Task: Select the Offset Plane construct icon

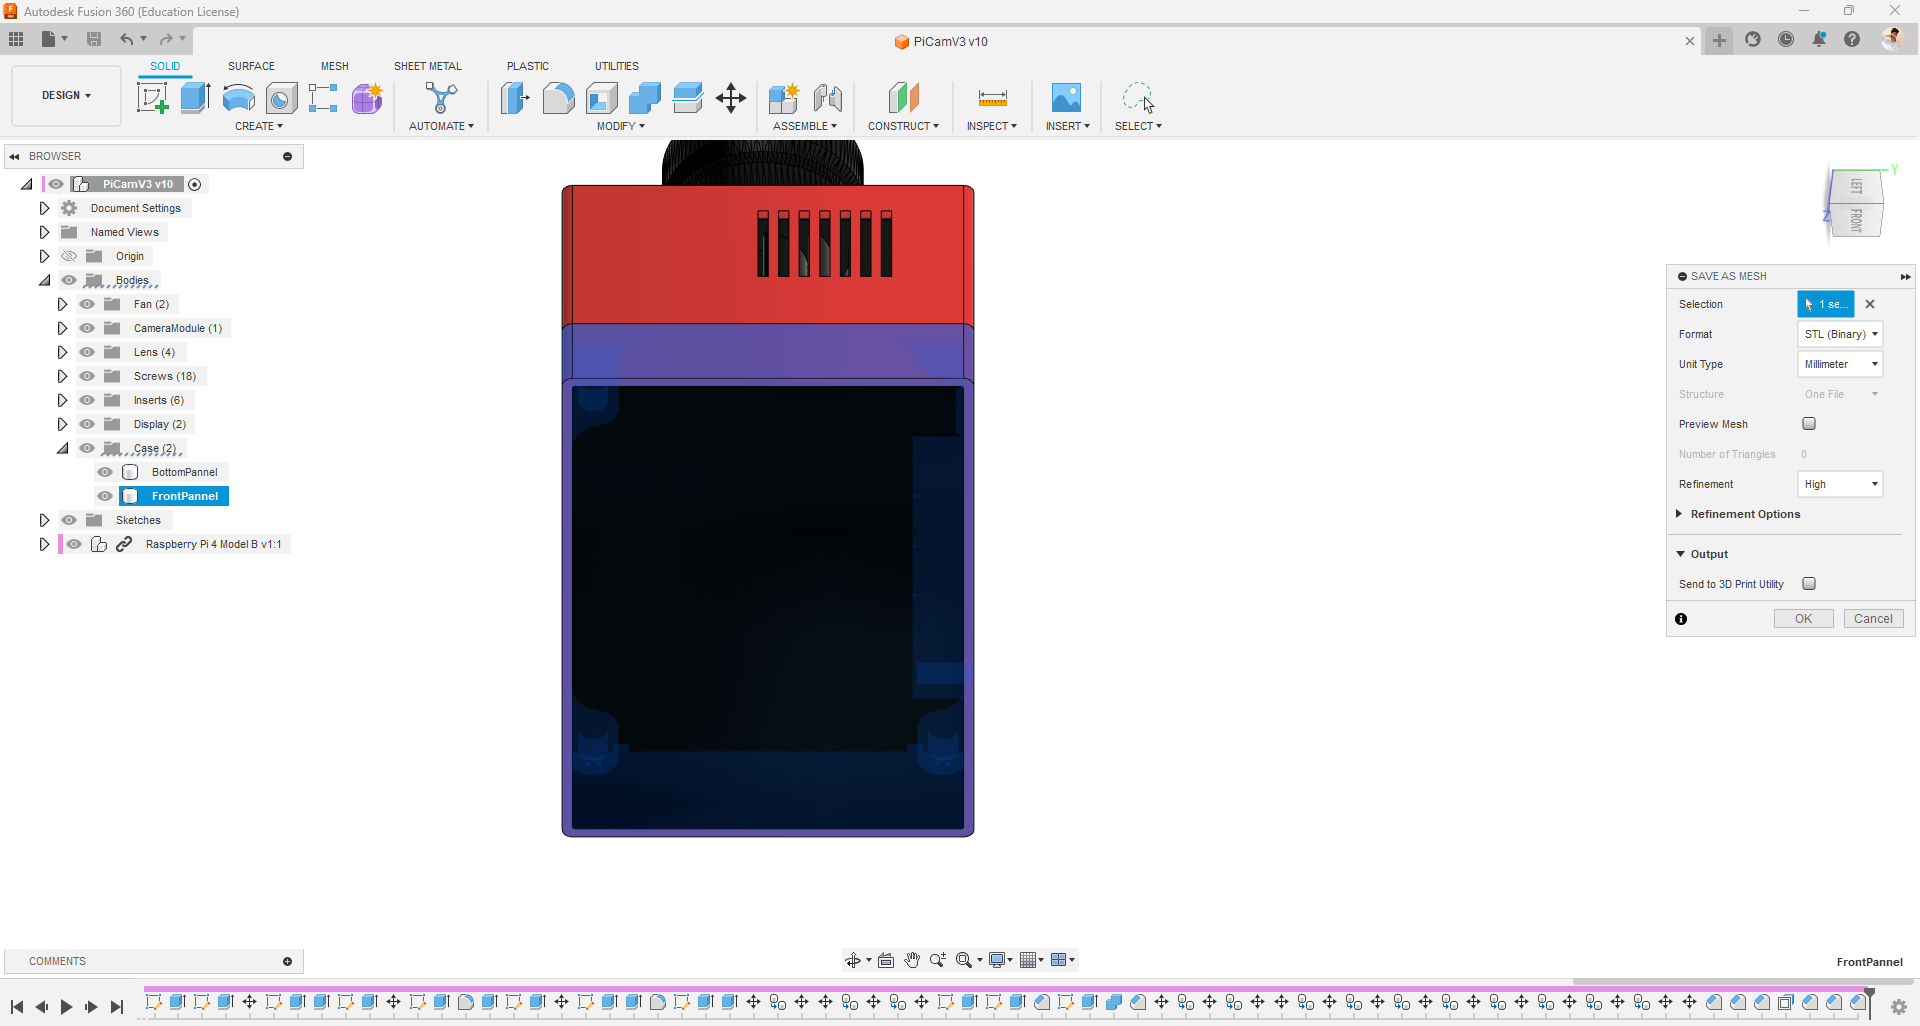Action: click(903, 98)
